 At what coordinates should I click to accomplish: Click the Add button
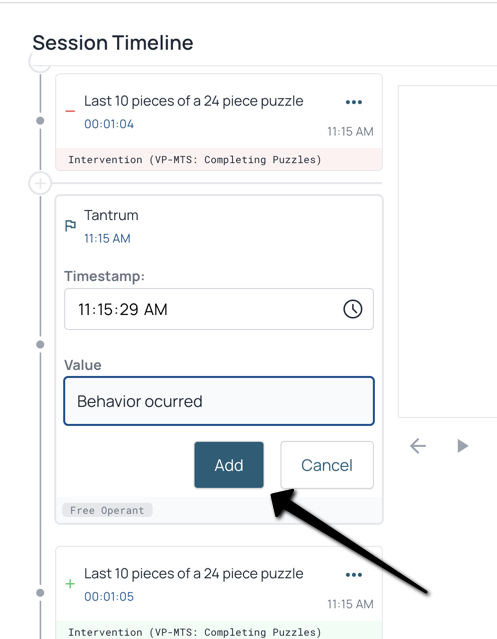[x=229, y=465]
